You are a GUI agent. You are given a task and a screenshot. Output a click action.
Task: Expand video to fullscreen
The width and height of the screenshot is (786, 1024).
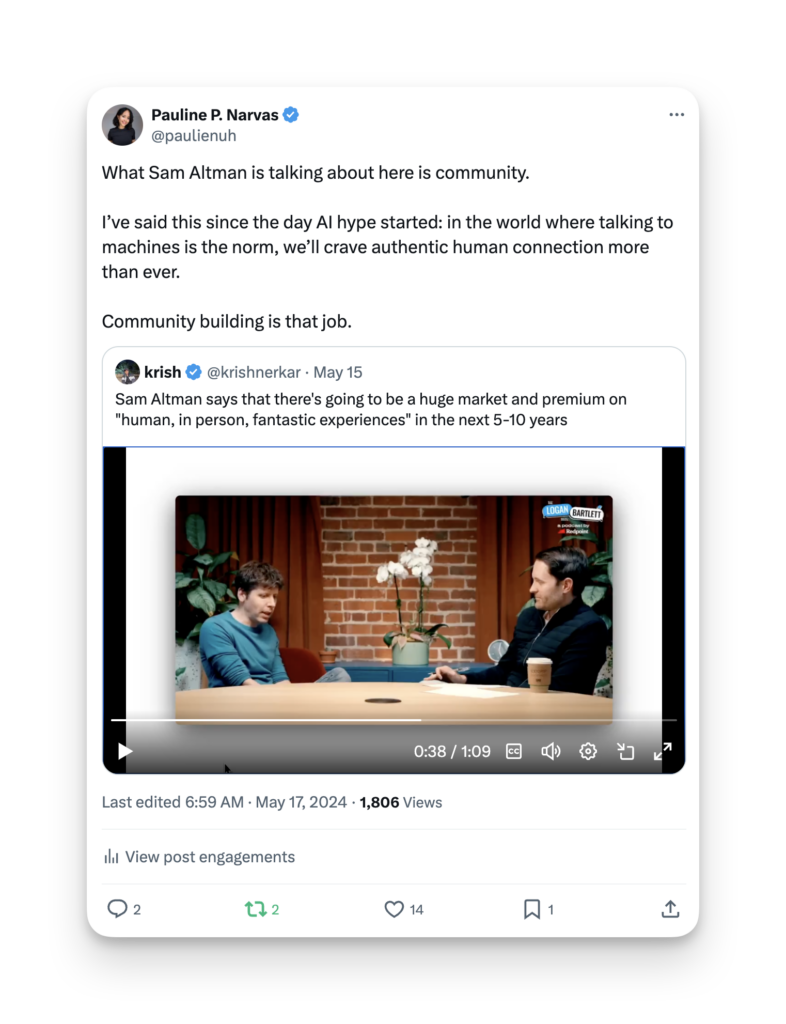(662, 751)
